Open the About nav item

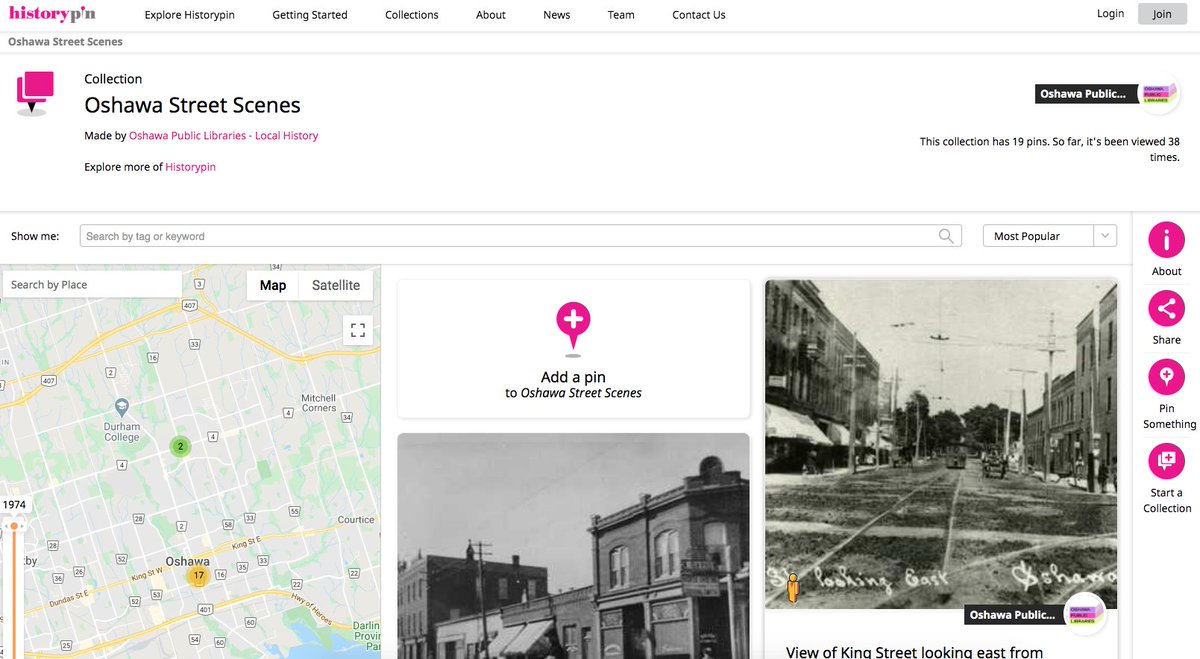[x=491, y=15]
